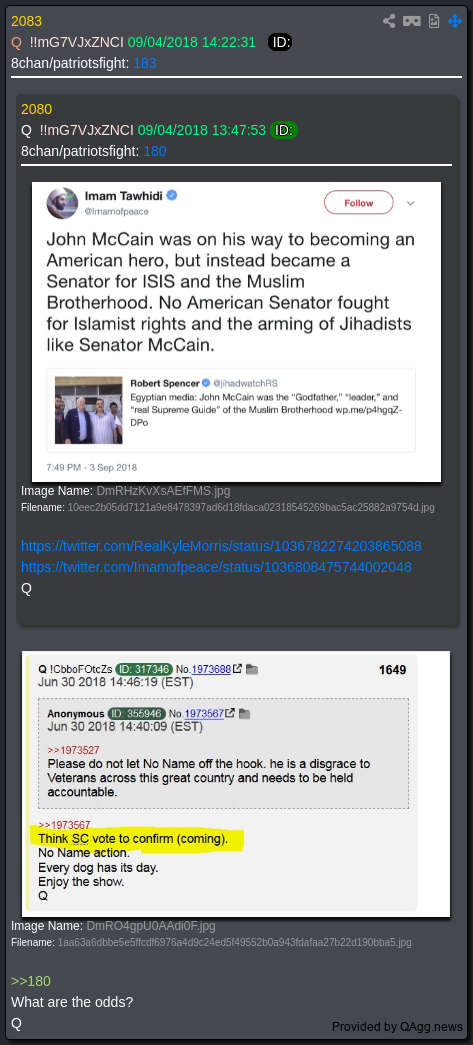Click the Follow button on tweet
This screenshot has width=473, height=1045.
(358, 203)
